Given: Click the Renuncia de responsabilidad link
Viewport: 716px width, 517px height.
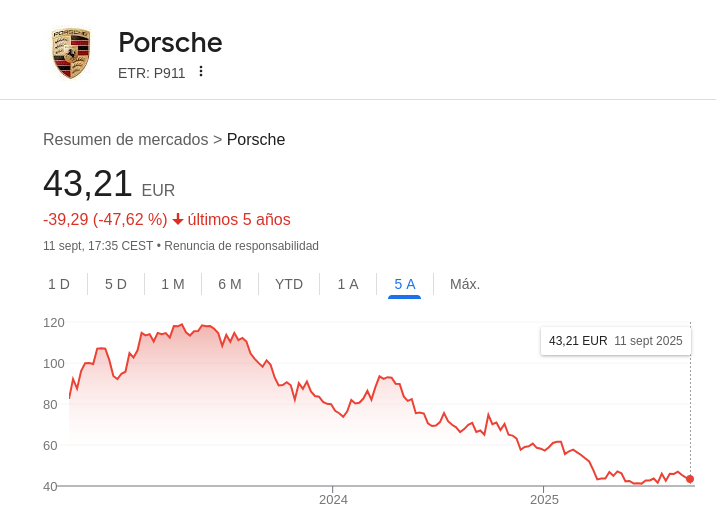Looking at the screenshot, I should (241, 246).
